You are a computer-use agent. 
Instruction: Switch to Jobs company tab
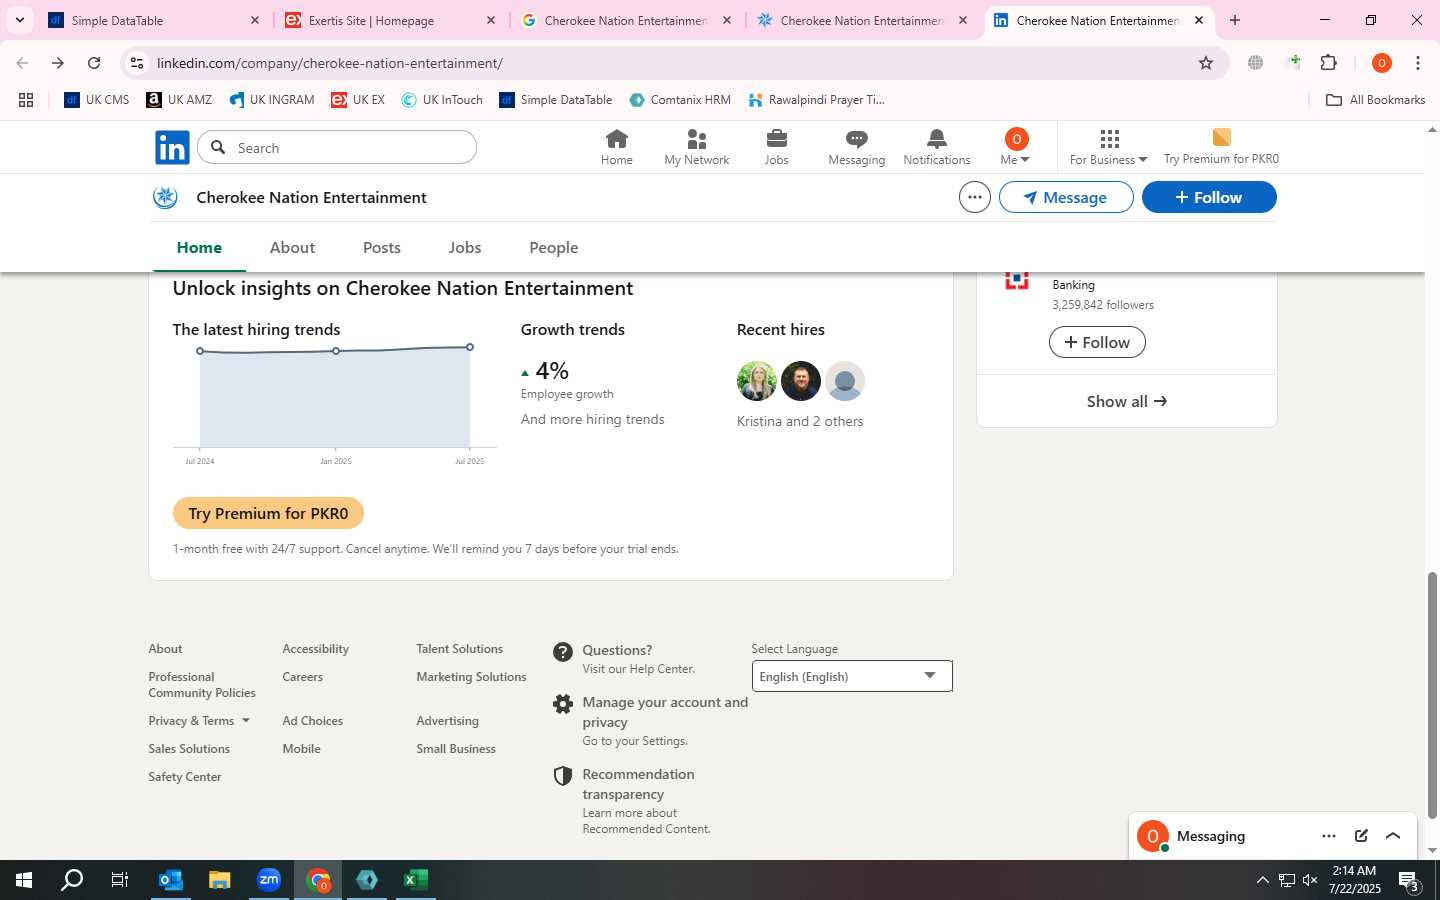[465, 247]
